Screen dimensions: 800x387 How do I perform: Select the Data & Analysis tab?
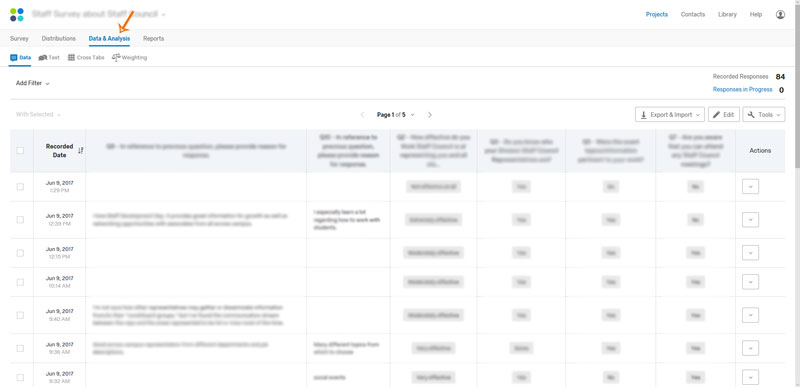click(x=109, y=38)
